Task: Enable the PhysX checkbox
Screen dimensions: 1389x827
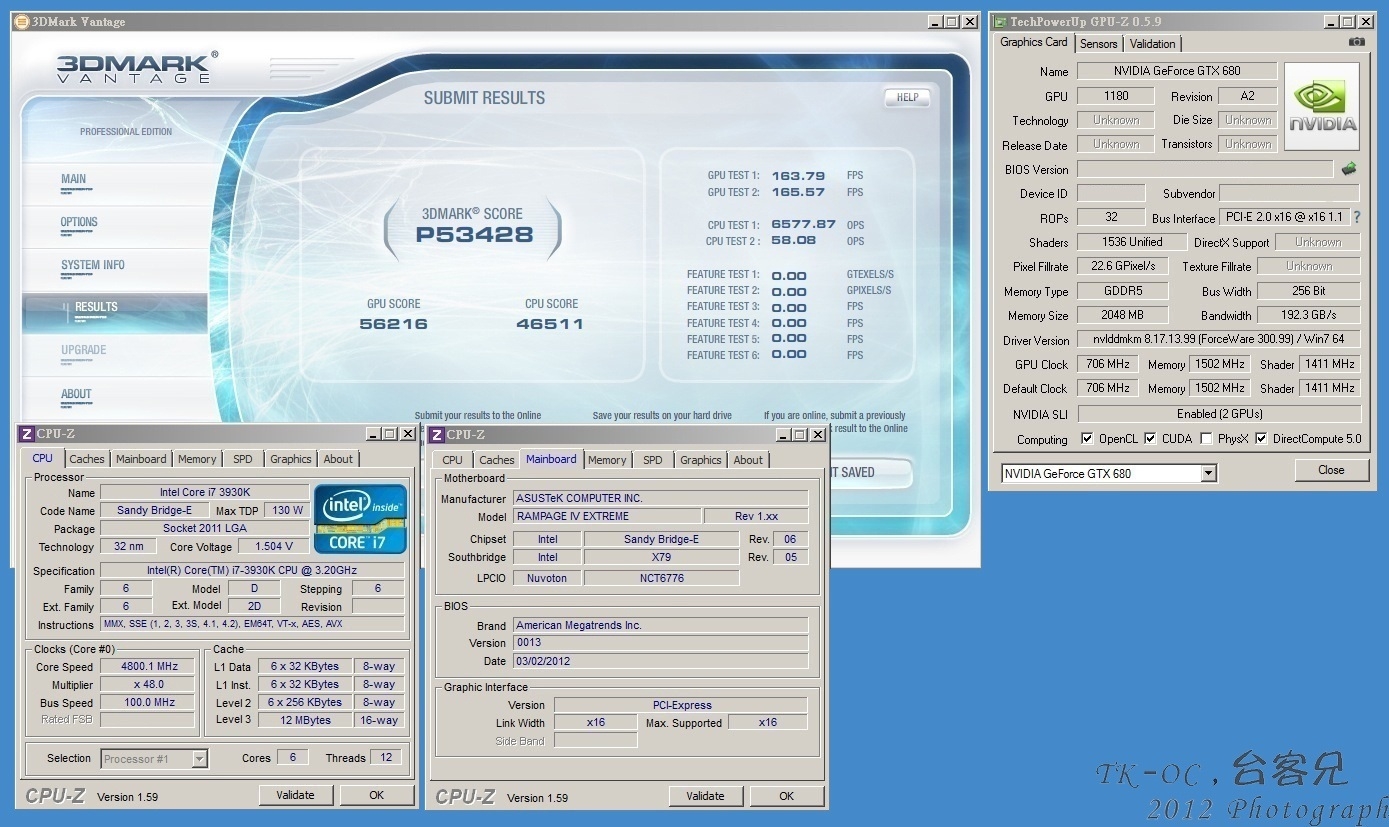Action: click(1206, 439)
